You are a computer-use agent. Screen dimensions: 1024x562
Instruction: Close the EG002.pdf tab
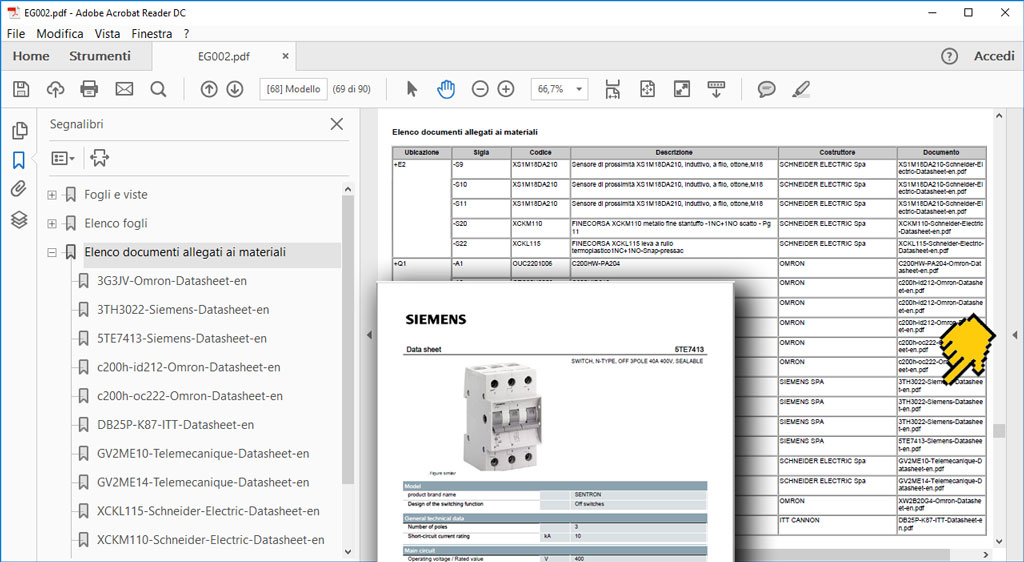click(x=285, y=57)
